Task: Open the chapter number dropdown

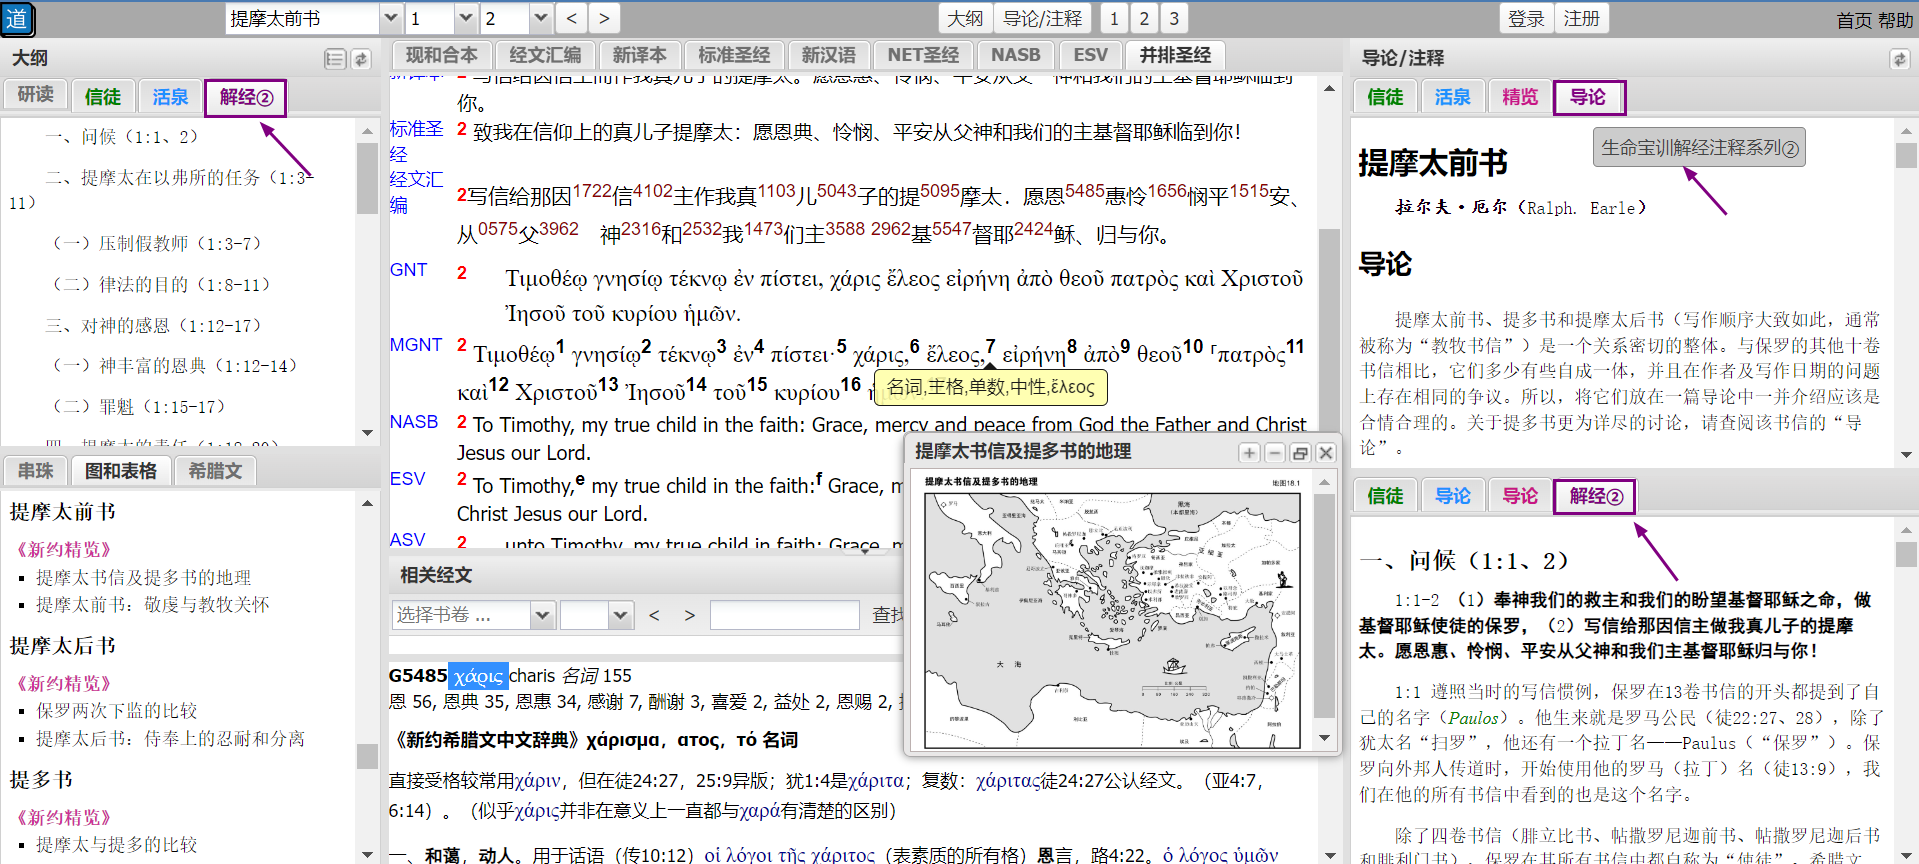Action: click(465, 18)
